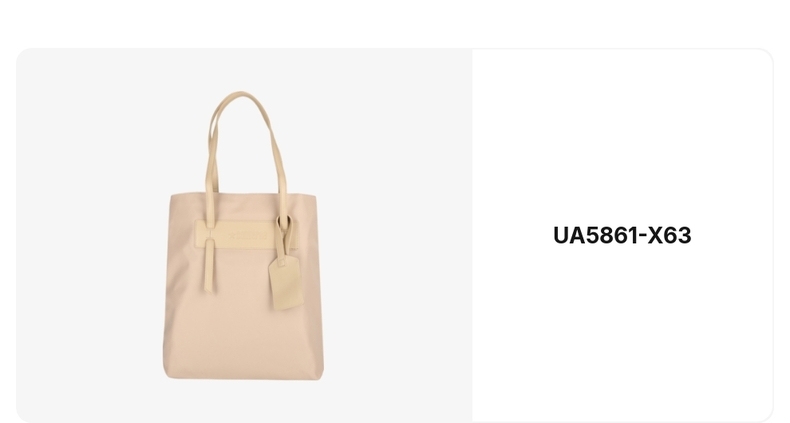Viewport: 790px width, 423px height.
Task: Click the metal ring holding the tag
Action: [284, 222]
